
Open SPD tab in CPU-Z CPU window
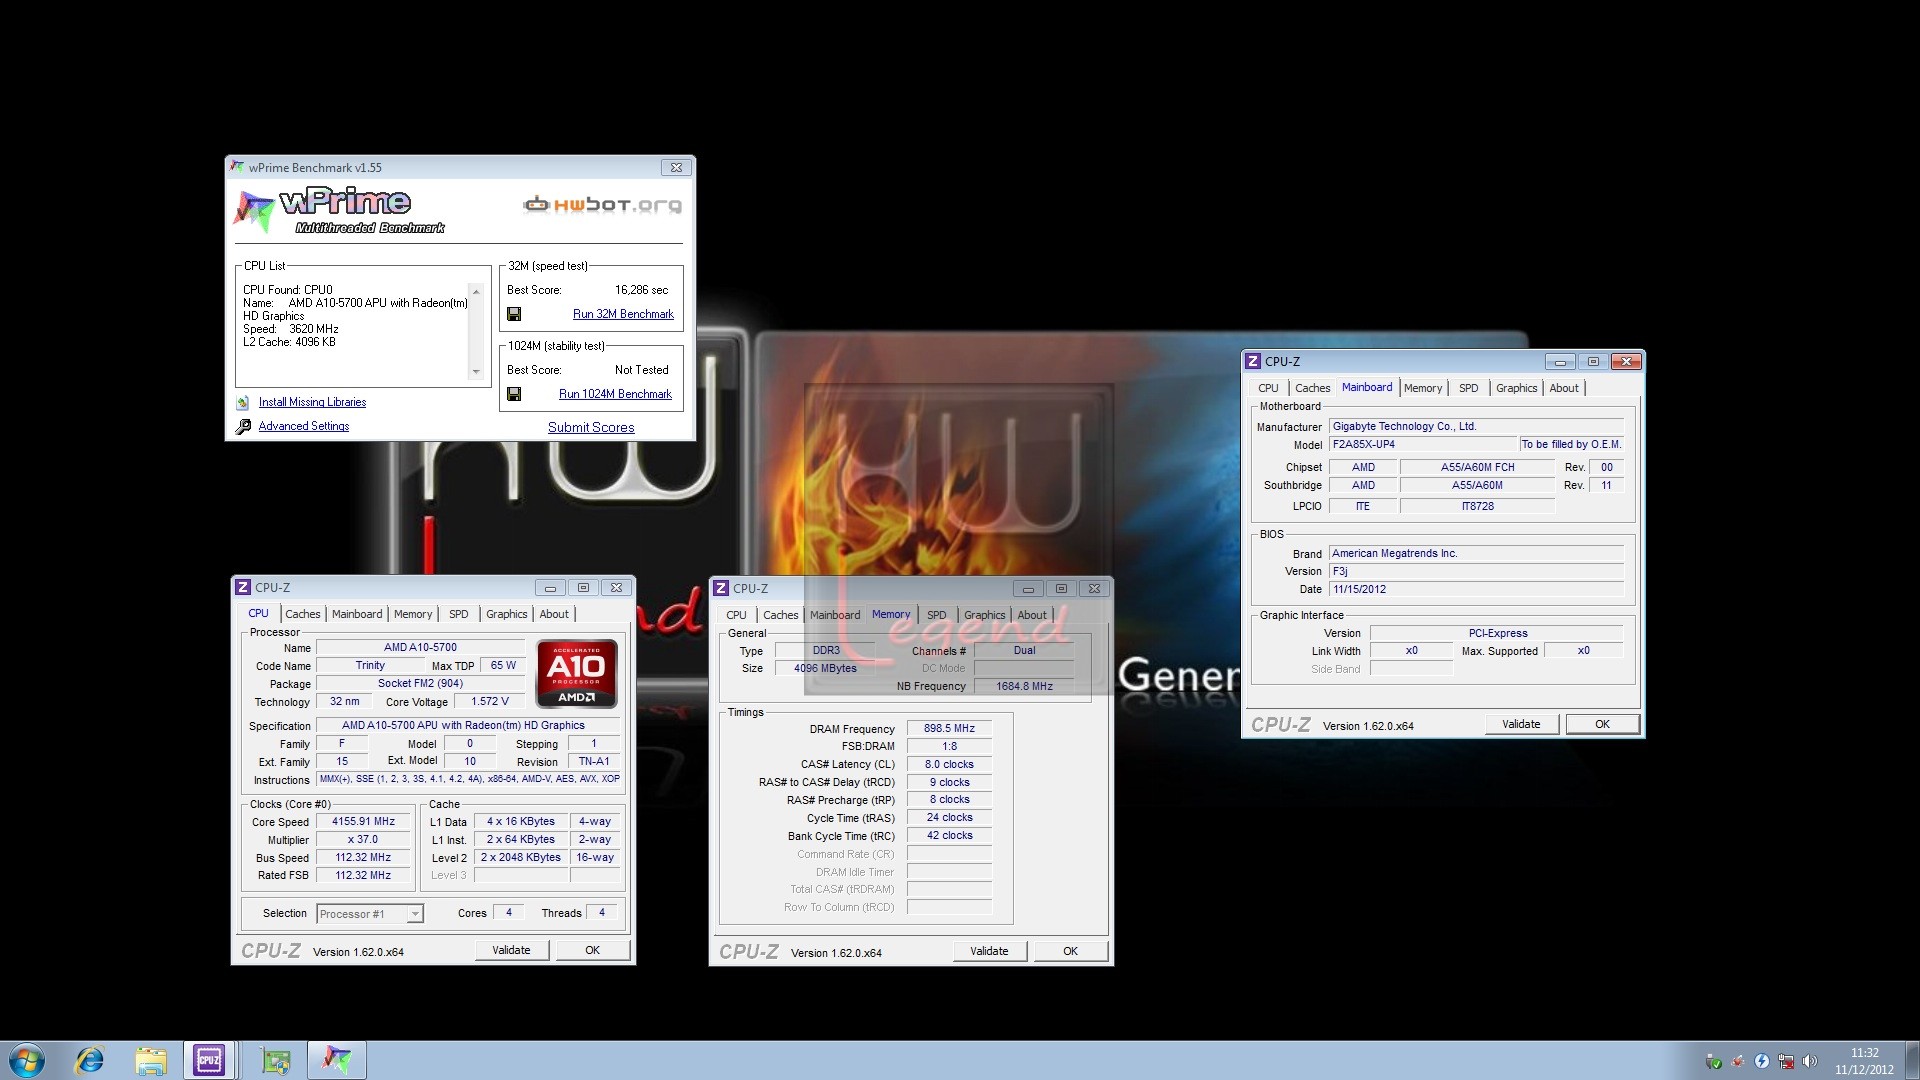tap(458, 614)
